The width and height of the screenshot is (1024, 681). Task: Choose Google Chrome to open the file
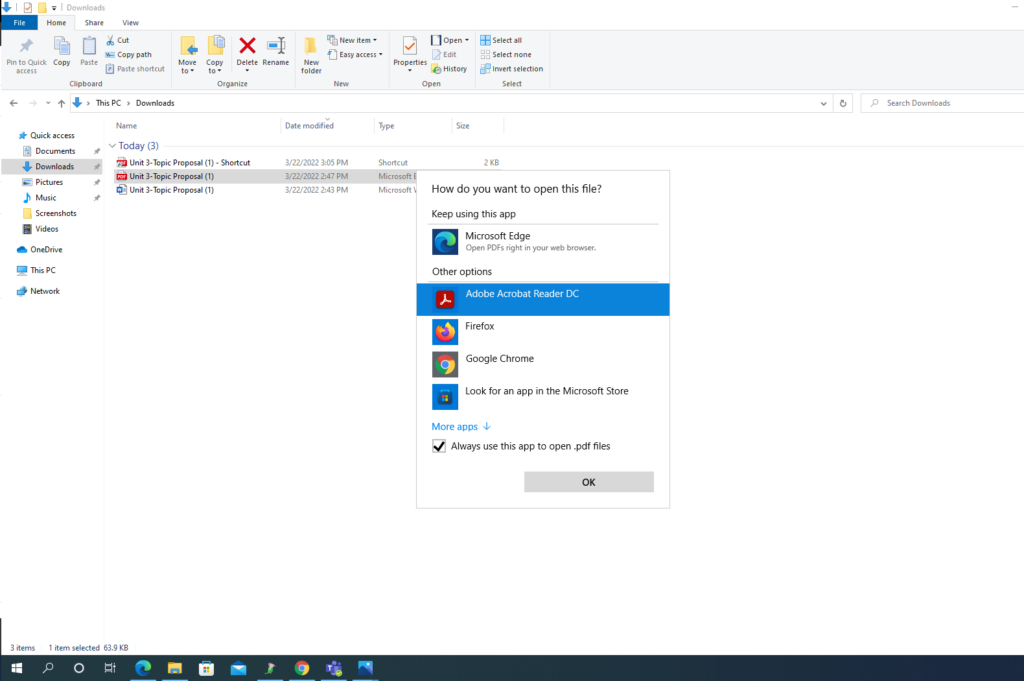click(x=543, y=364)
